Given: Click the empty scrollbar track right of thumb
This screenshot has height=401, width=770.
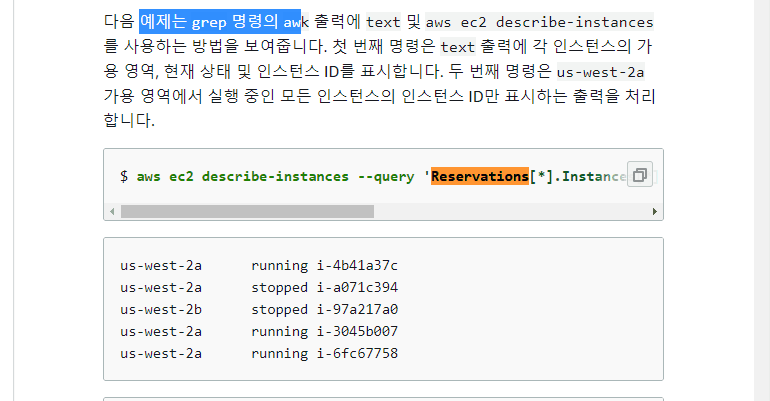Looking at the screenshot, I should (510, 212).
